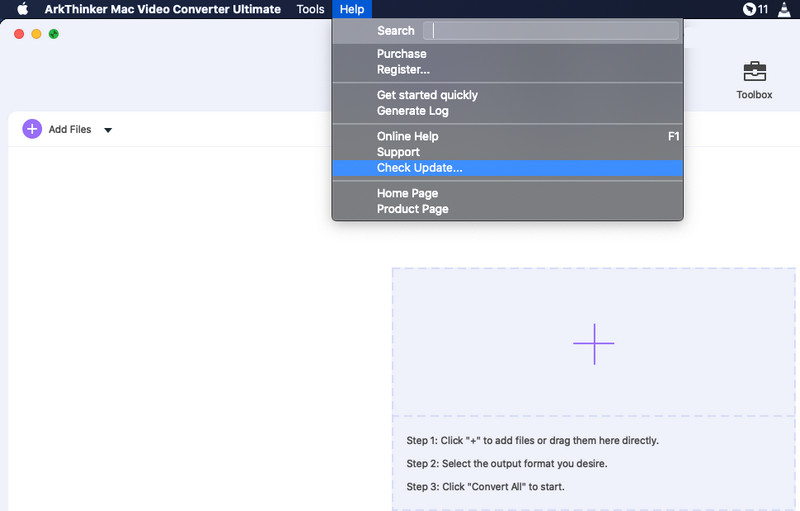This screenshot has width=800, height=511.
Task: Click the Add Files button label
Action: click(70, 130)
